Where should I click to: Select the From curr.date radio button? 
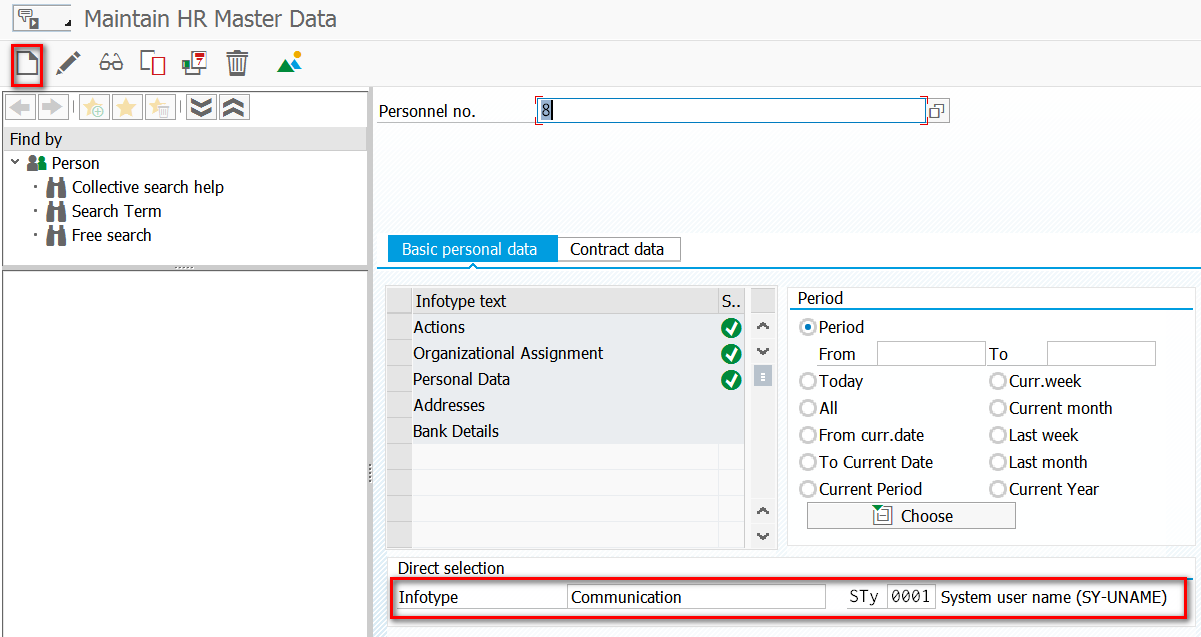point(808,435)
